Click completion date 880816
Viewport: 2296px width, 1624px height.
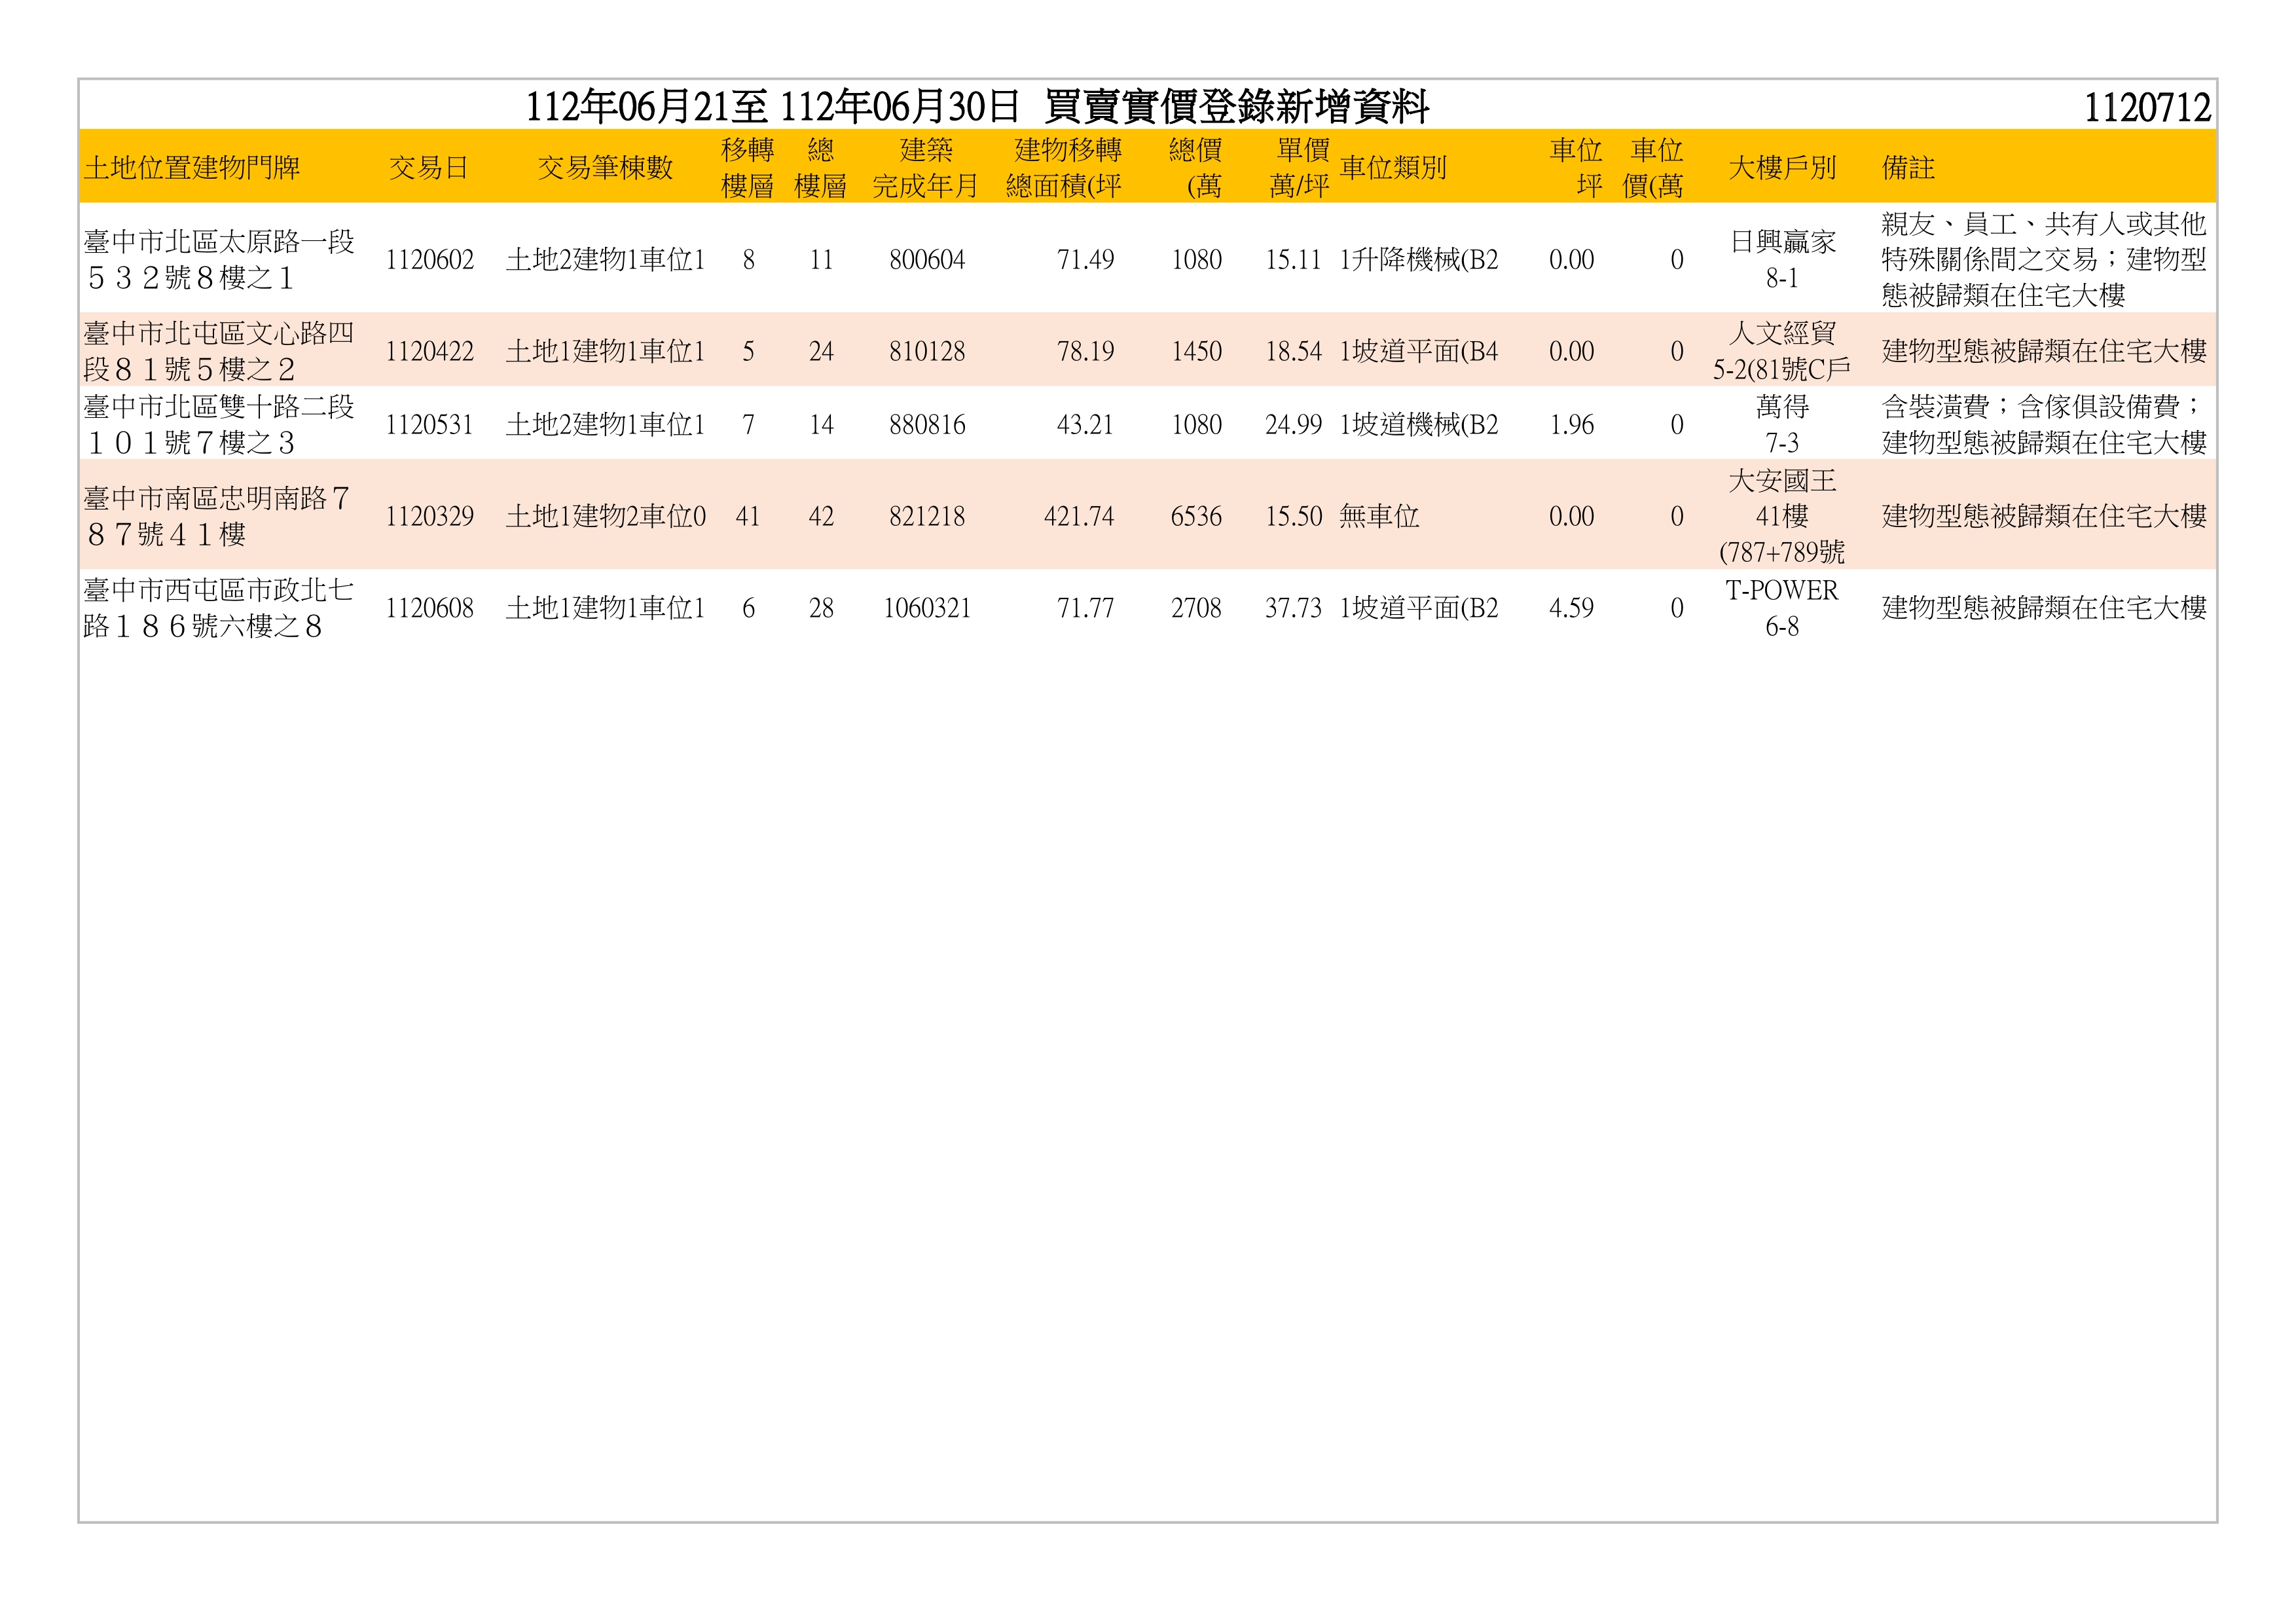point(927,425)
